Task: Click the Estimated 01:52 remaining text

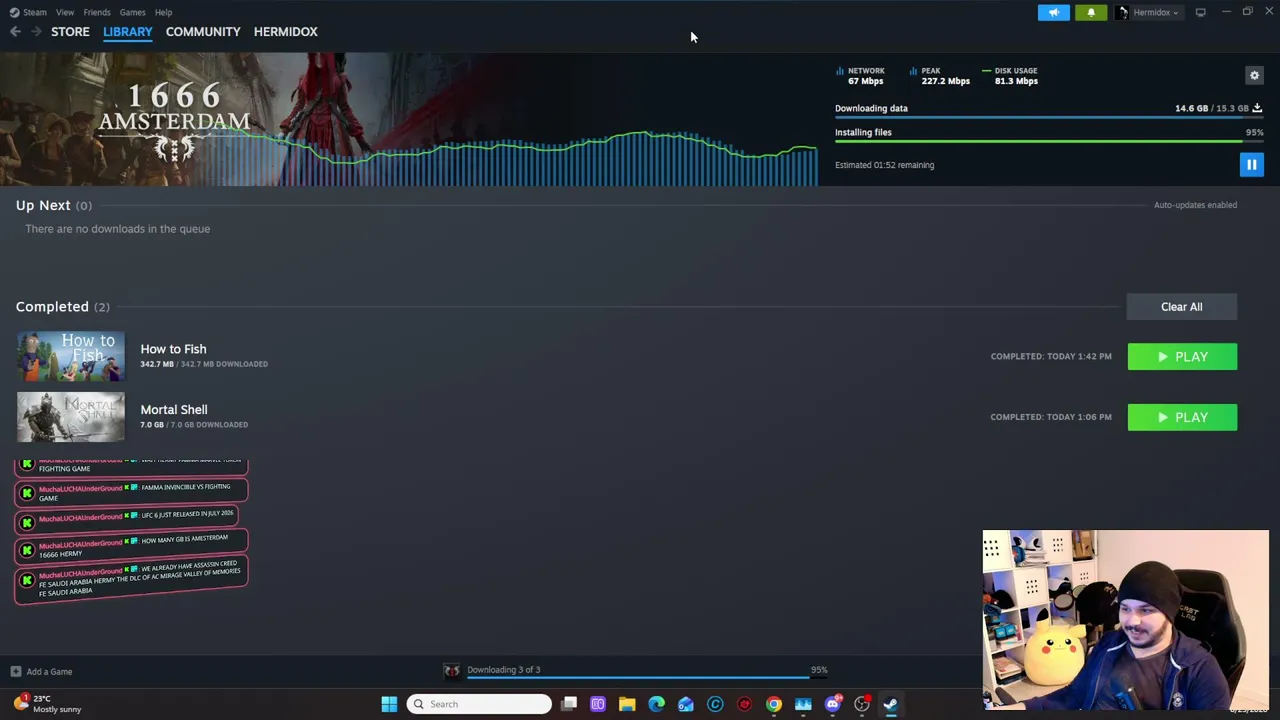Action: tap(884, 165)
